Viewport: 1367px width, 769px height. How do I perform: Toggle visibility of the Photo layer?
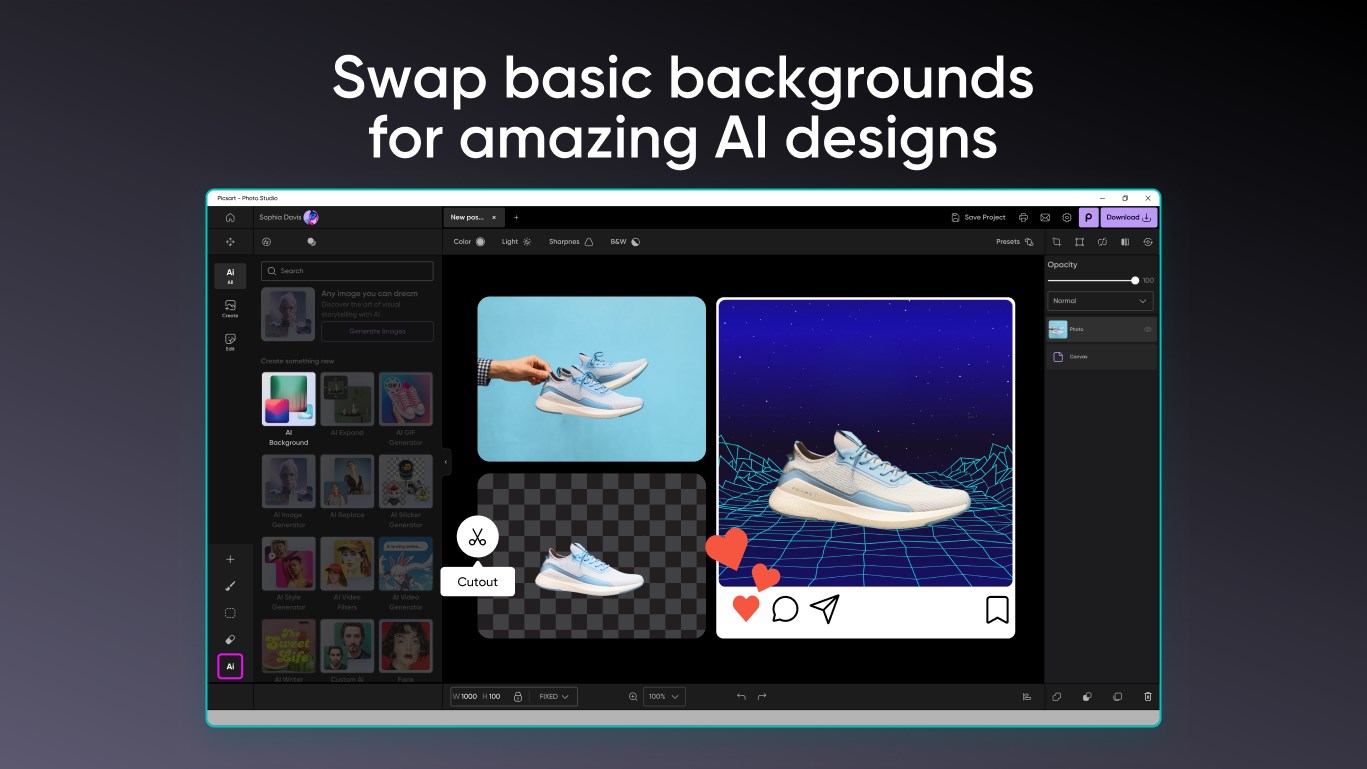point(1146,329)
